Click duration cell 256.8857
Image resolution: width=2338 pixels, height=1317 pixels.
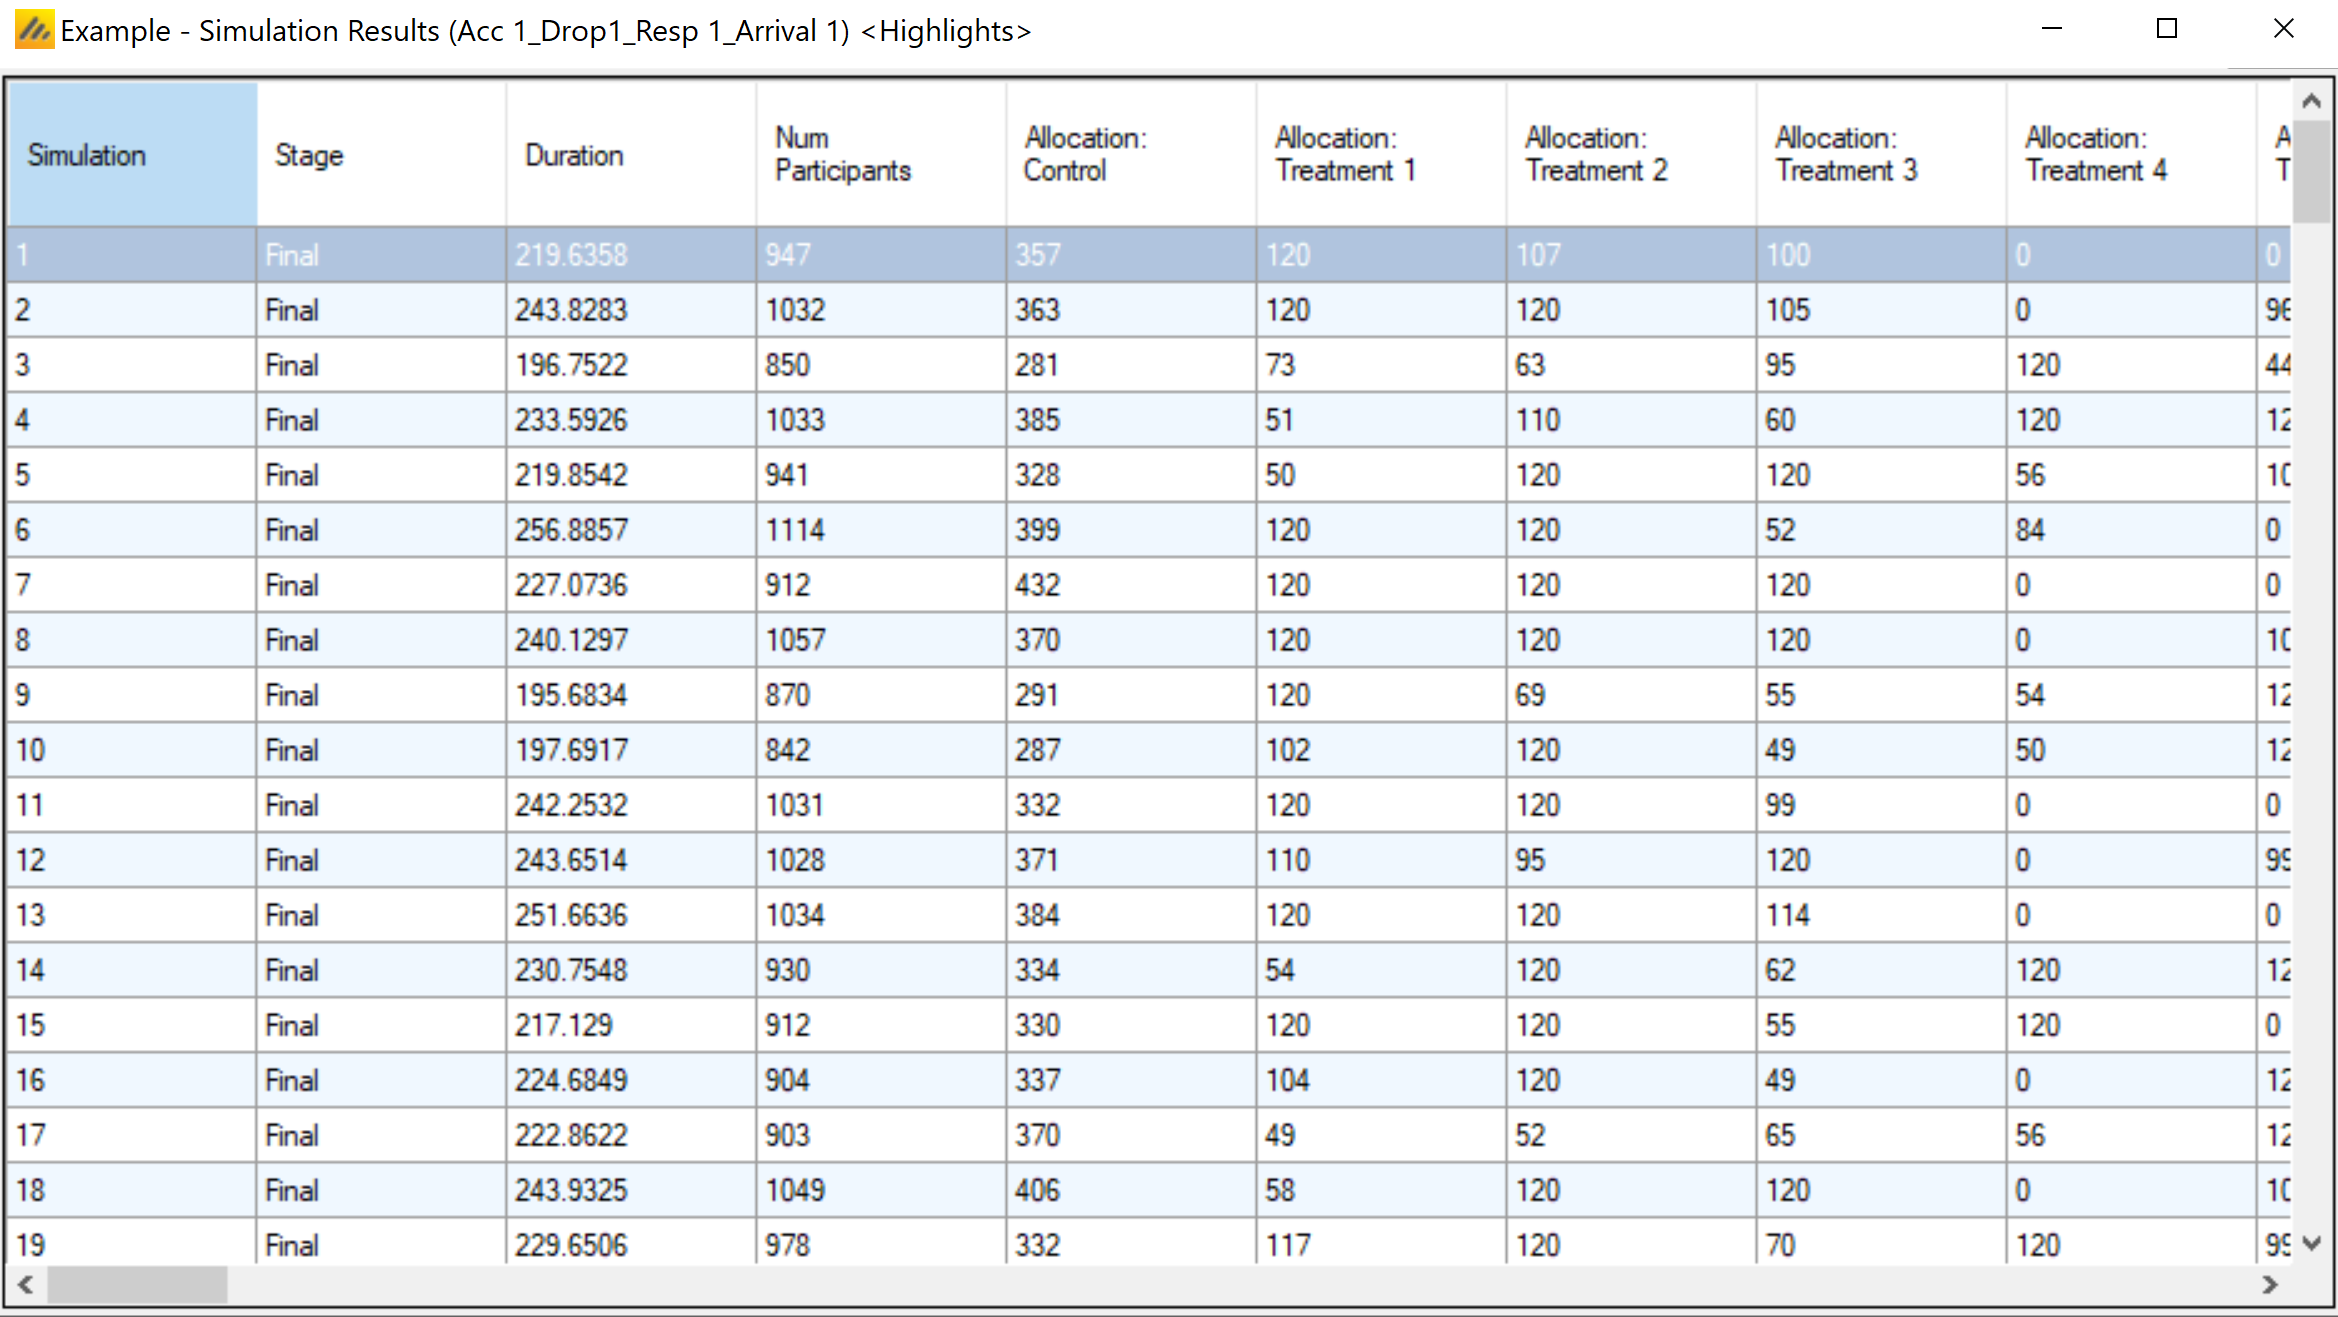click(x=571, y=530)
